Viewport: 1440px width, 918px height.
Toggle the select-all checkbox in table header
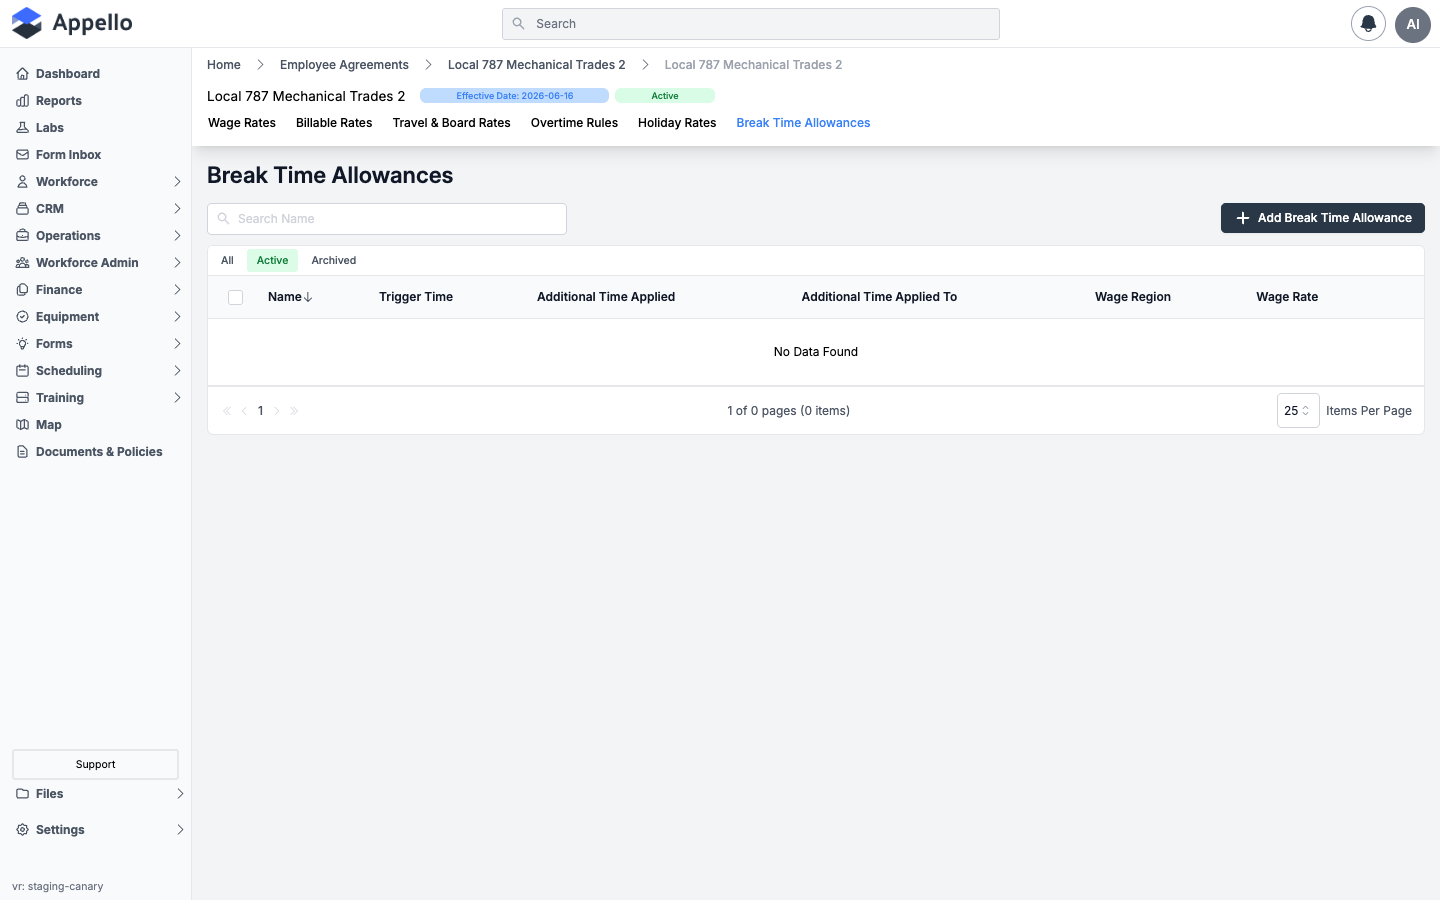tap(236, 297)
